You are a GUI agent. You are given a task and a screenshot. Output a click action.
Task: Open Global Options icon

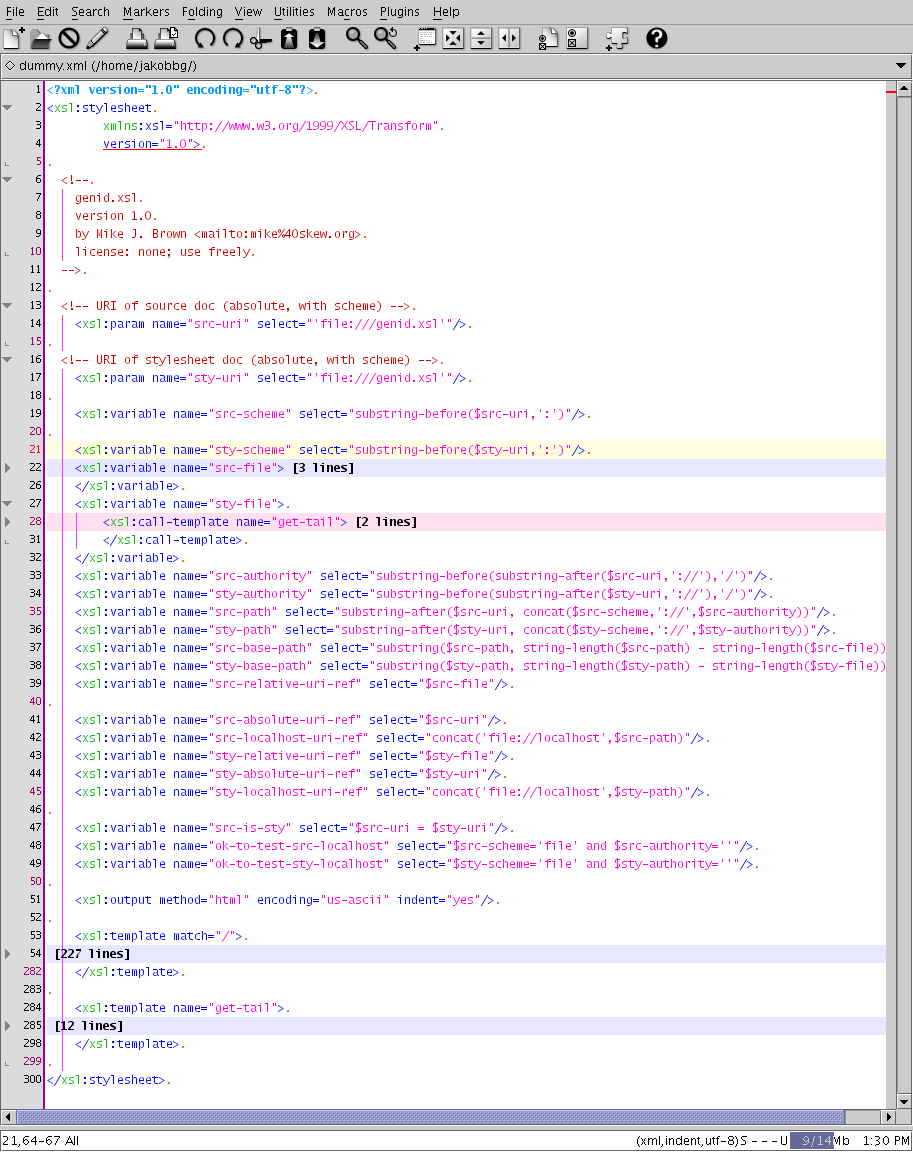577,38
